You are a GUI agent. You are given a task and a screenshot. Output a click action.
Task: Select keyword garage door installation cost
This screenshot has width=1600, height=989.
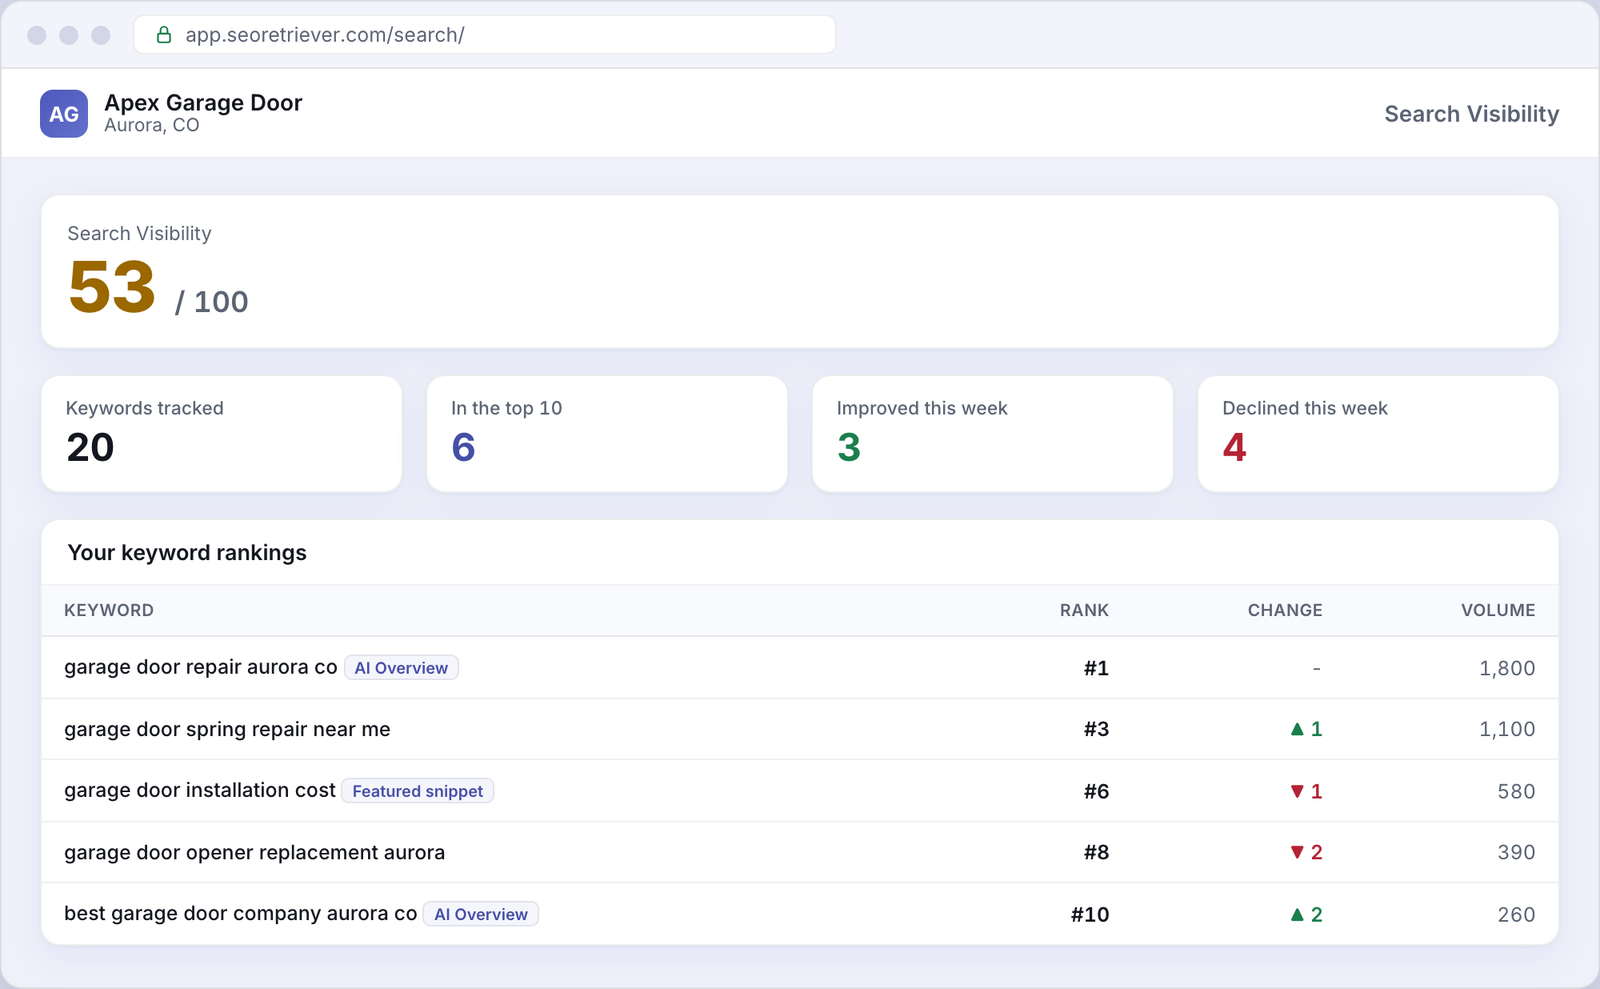pos(200,790)
